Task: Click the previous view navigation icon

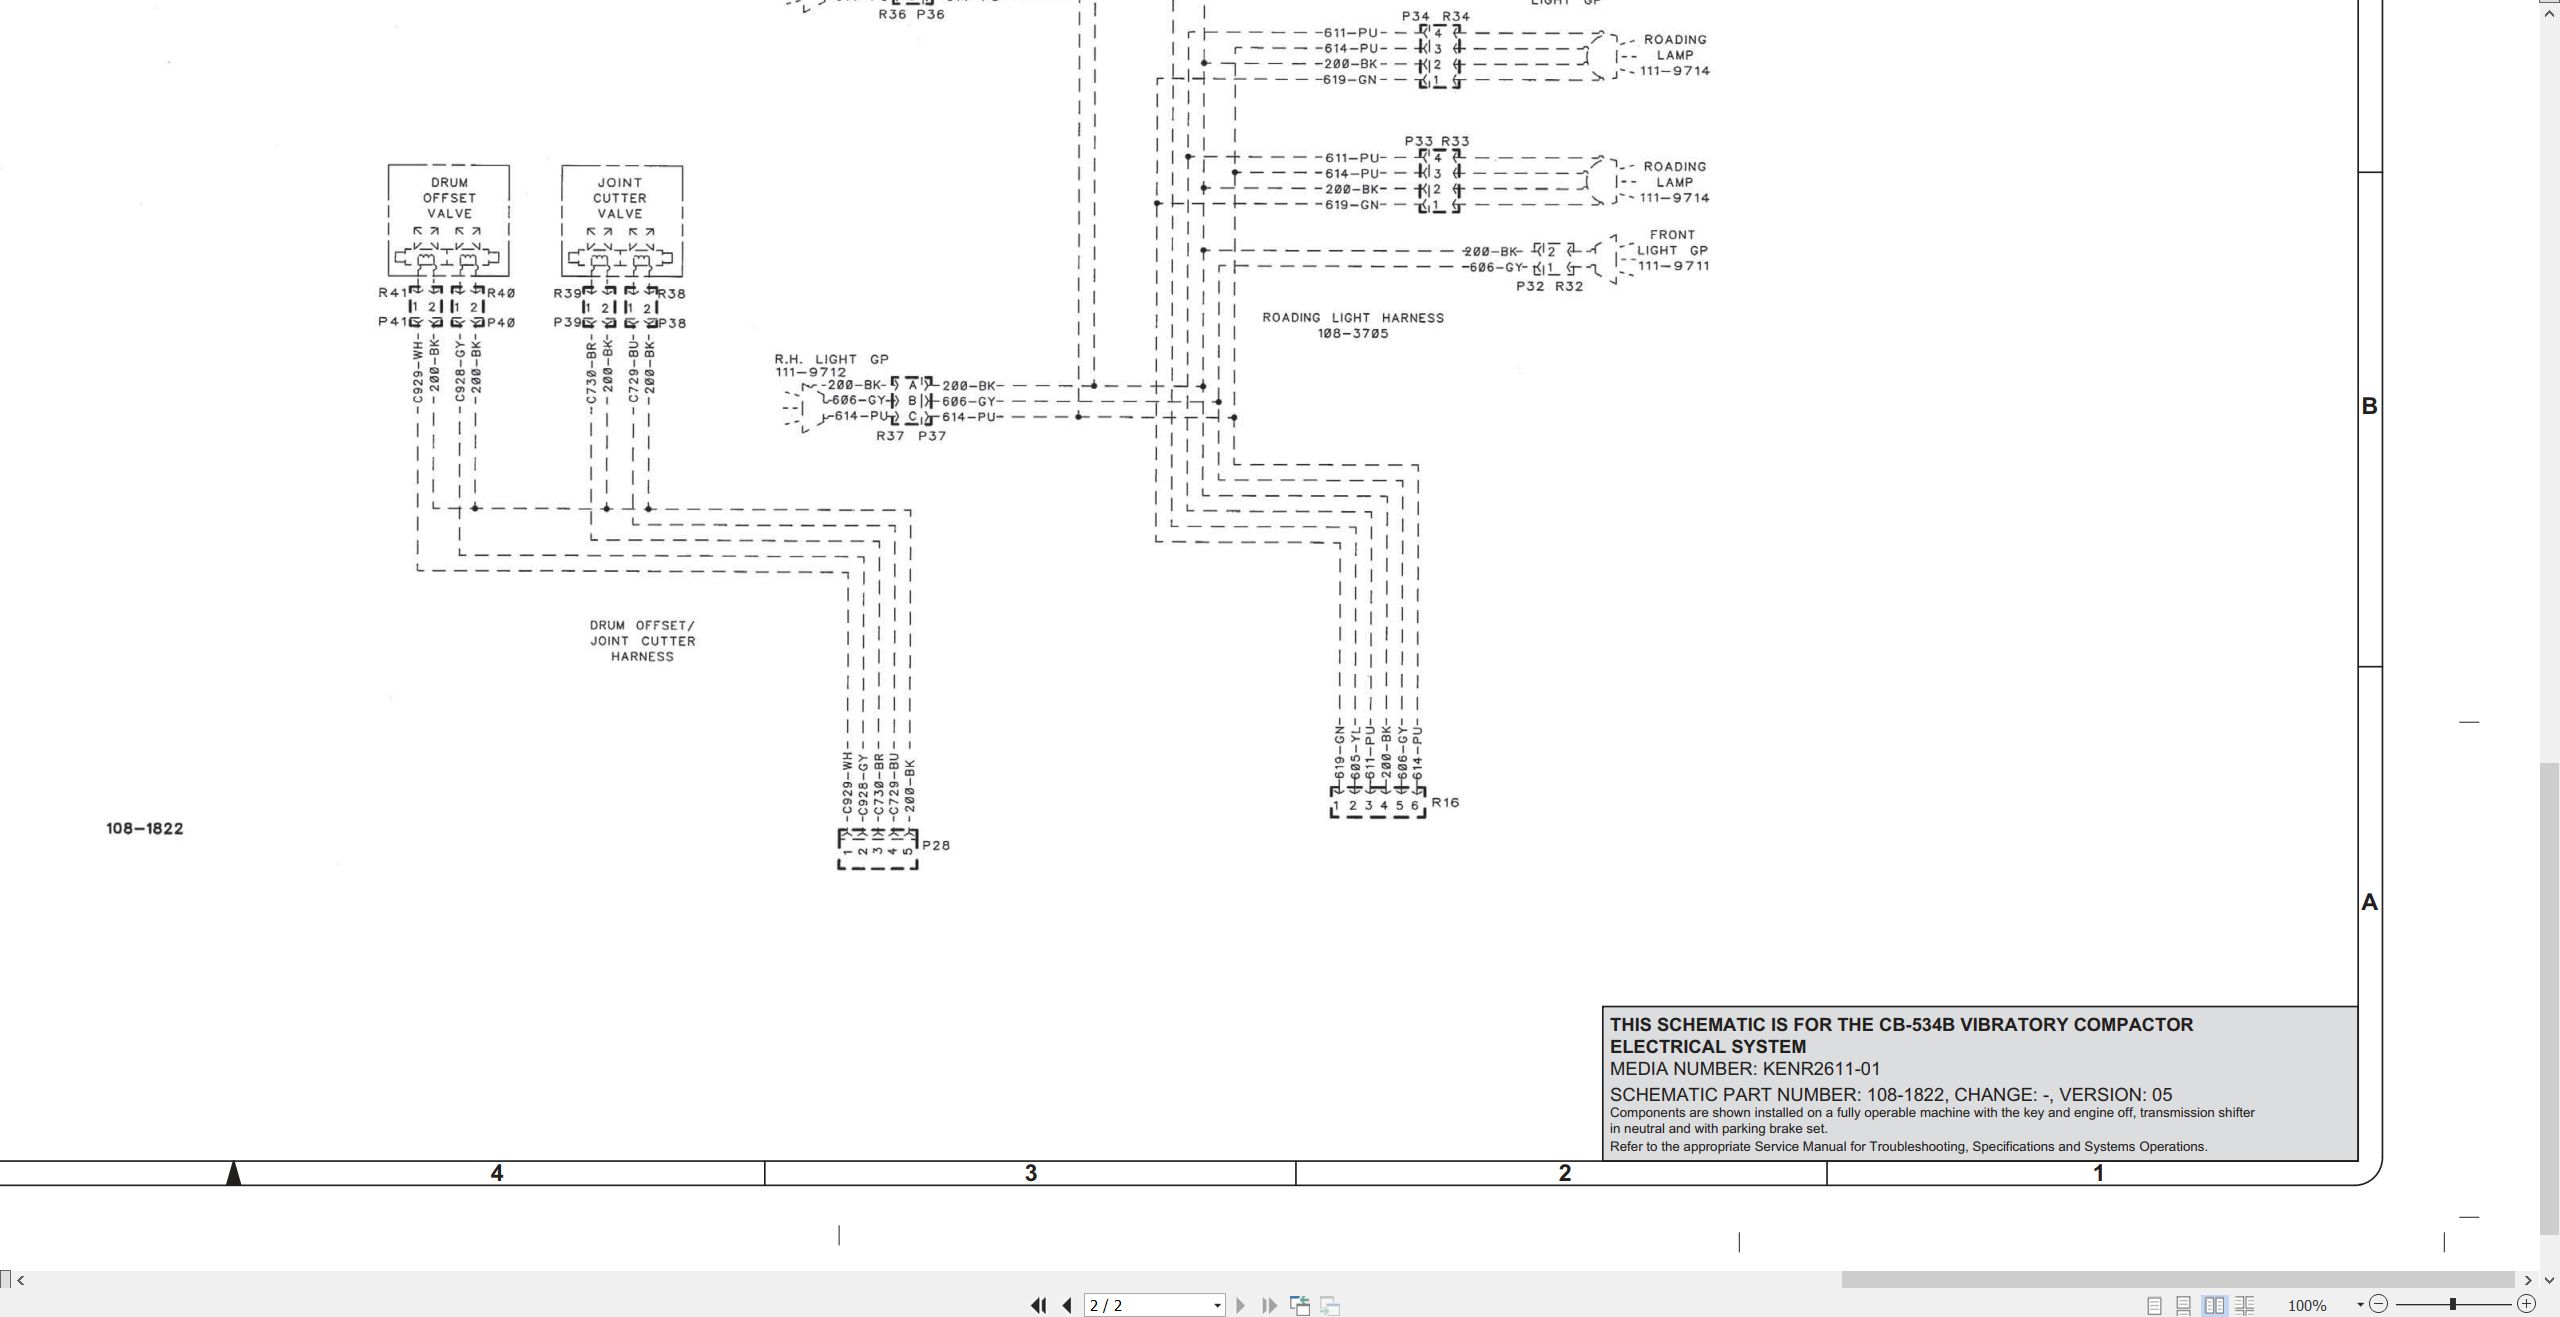Action: coord(1300,1305)
